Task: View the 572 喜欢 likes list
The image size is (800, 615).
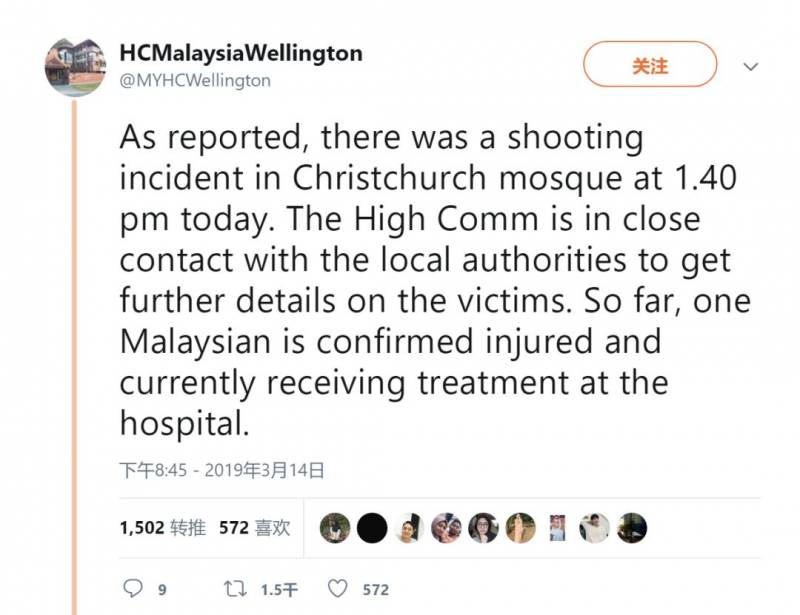Action: (255, 528)
